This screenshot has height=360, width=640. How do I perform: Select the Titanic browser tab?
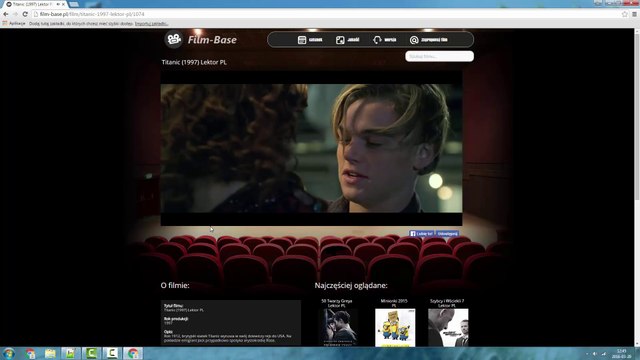point(35,4)
